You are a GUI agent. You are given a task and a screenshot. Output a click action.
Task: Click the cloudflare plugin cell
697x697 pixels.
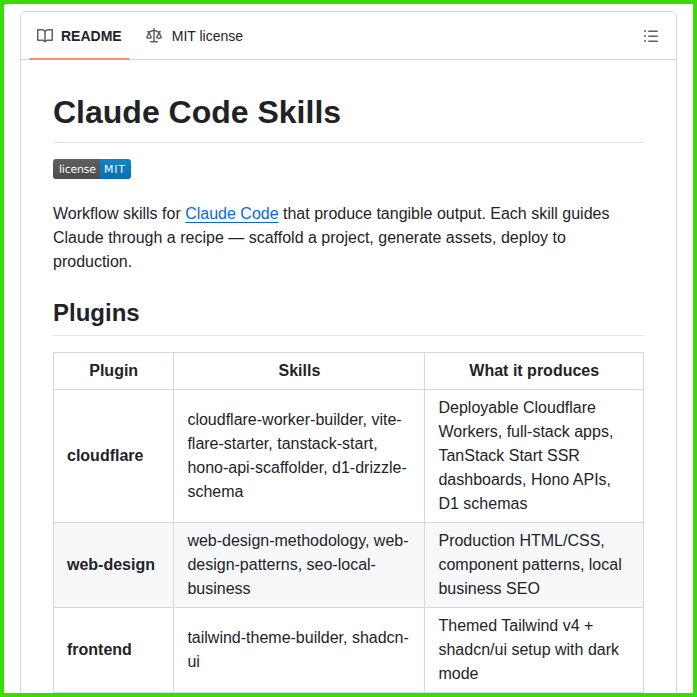point(113,456)
